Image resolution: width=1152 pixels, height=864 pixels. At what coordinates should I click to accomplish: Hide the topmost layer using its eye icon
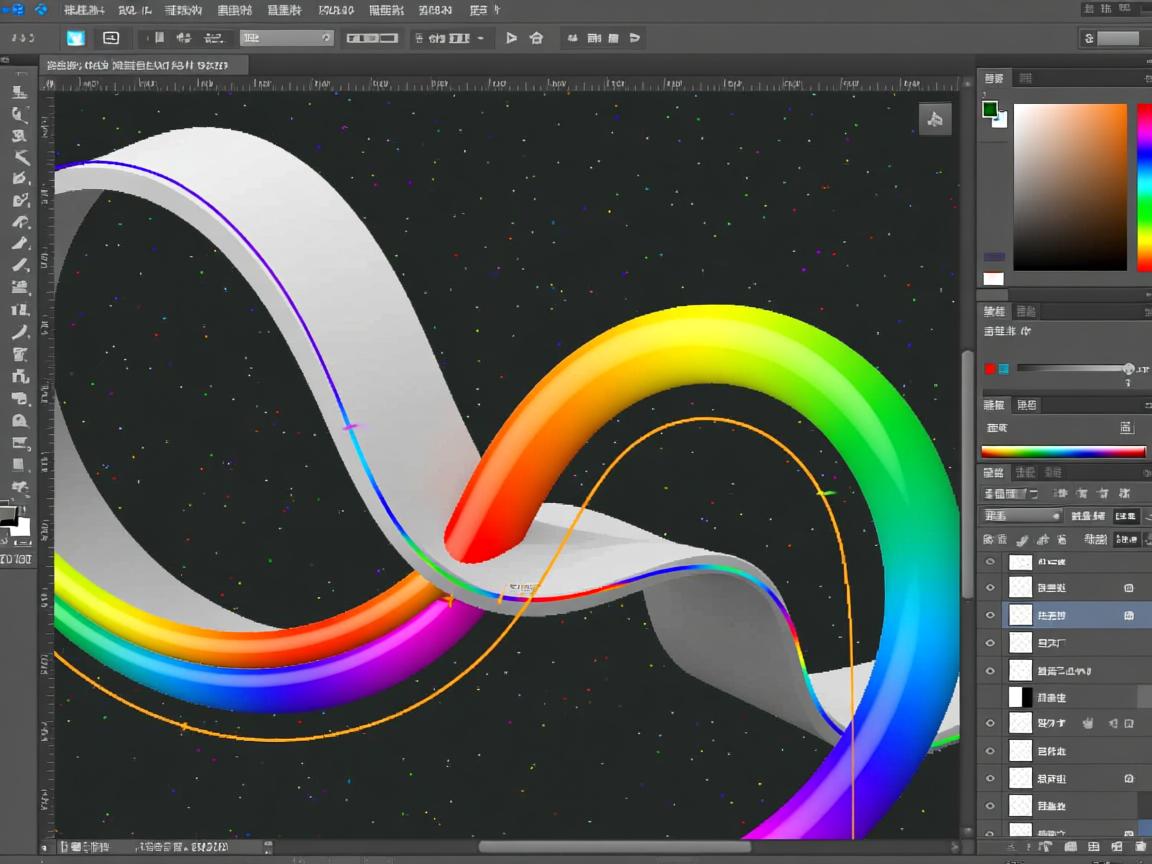pyautogui.click(x=990, y=562)
